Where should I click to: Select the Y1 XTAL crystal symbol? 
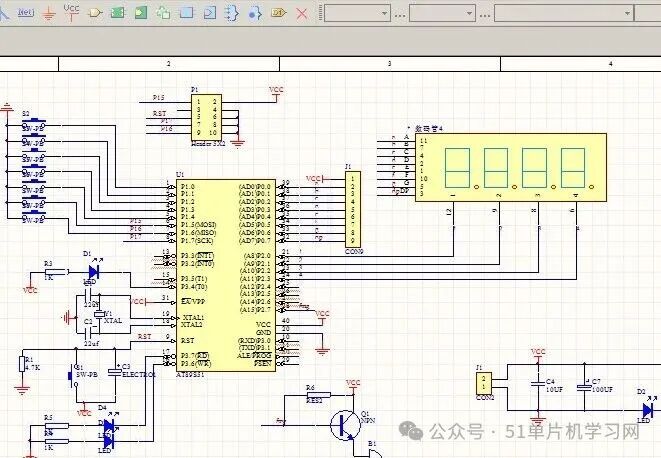point(99,315)
